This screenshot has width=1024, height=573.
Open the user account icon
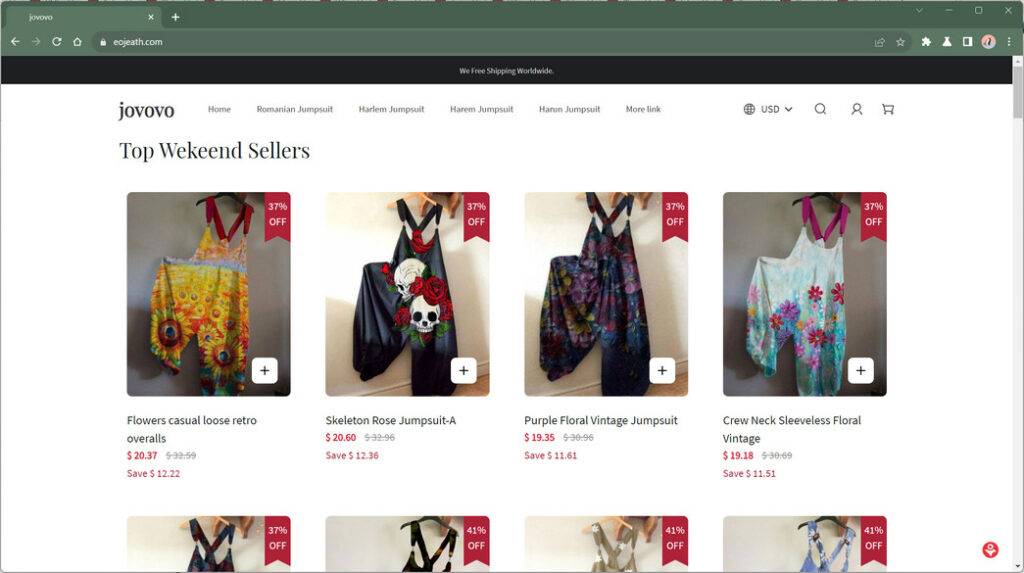856,109
